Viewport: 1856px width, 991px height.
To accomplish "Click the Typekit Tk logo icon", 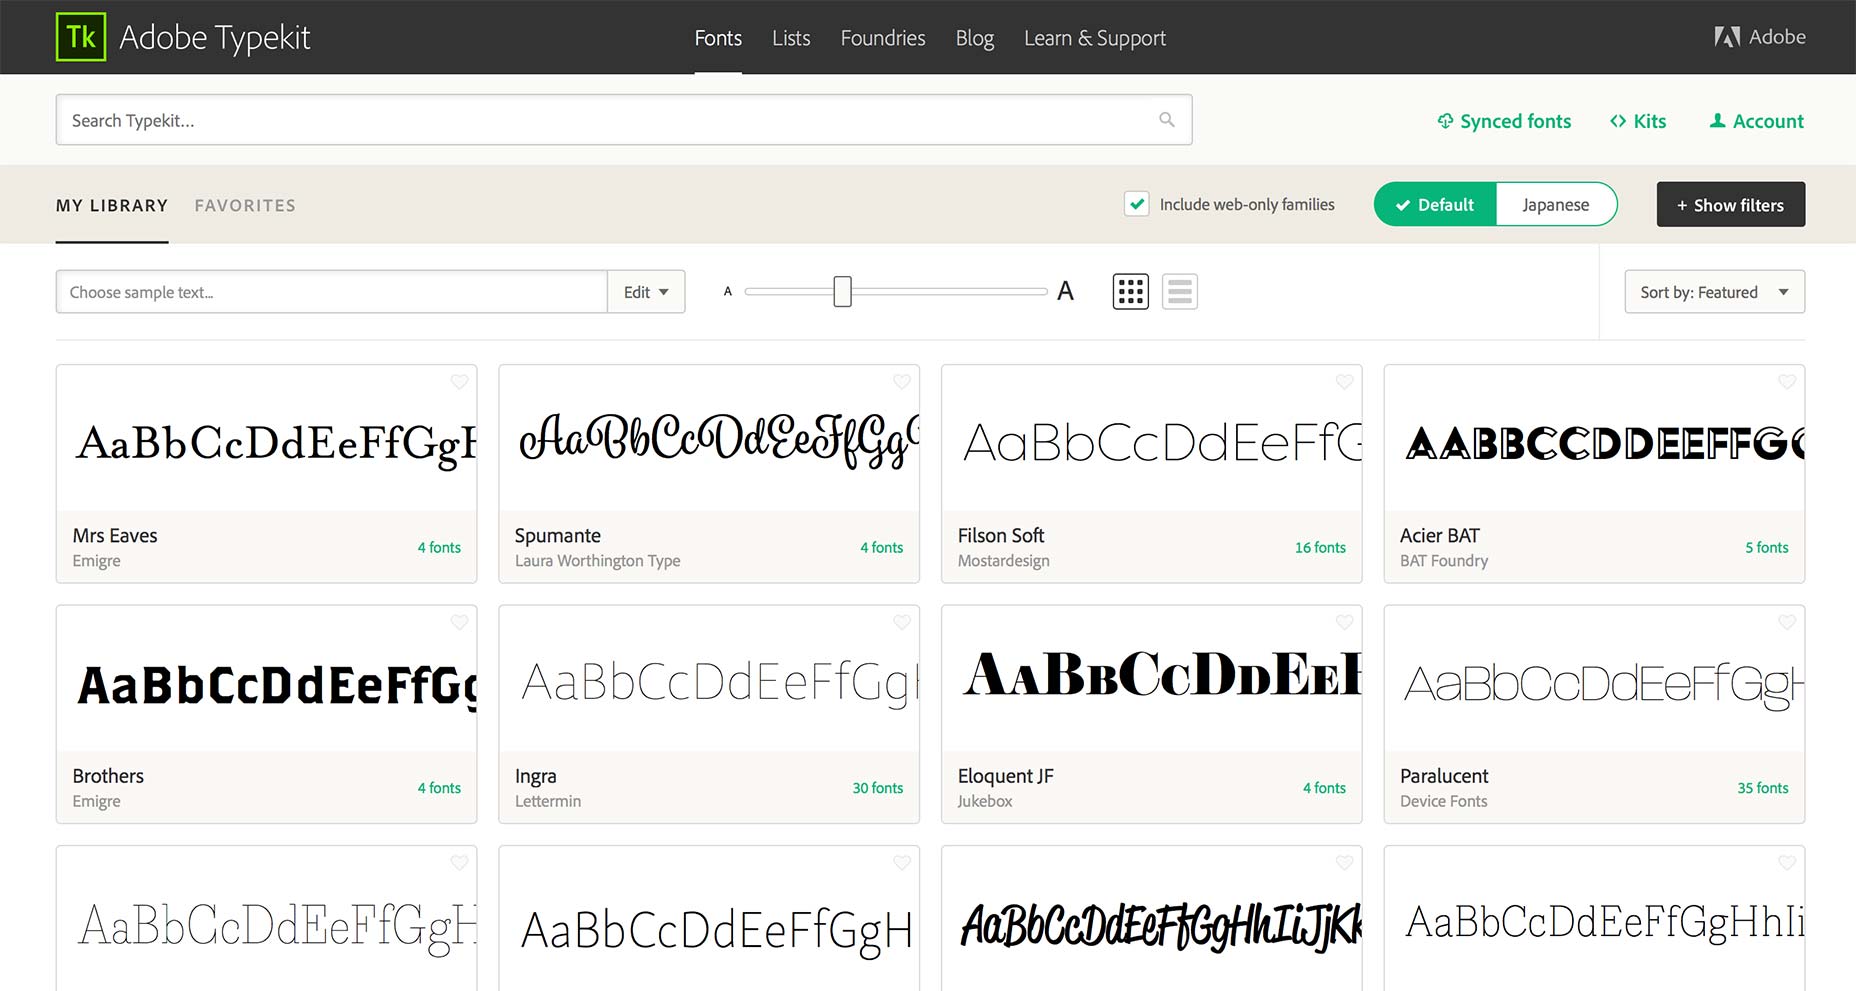I will 81,37.
